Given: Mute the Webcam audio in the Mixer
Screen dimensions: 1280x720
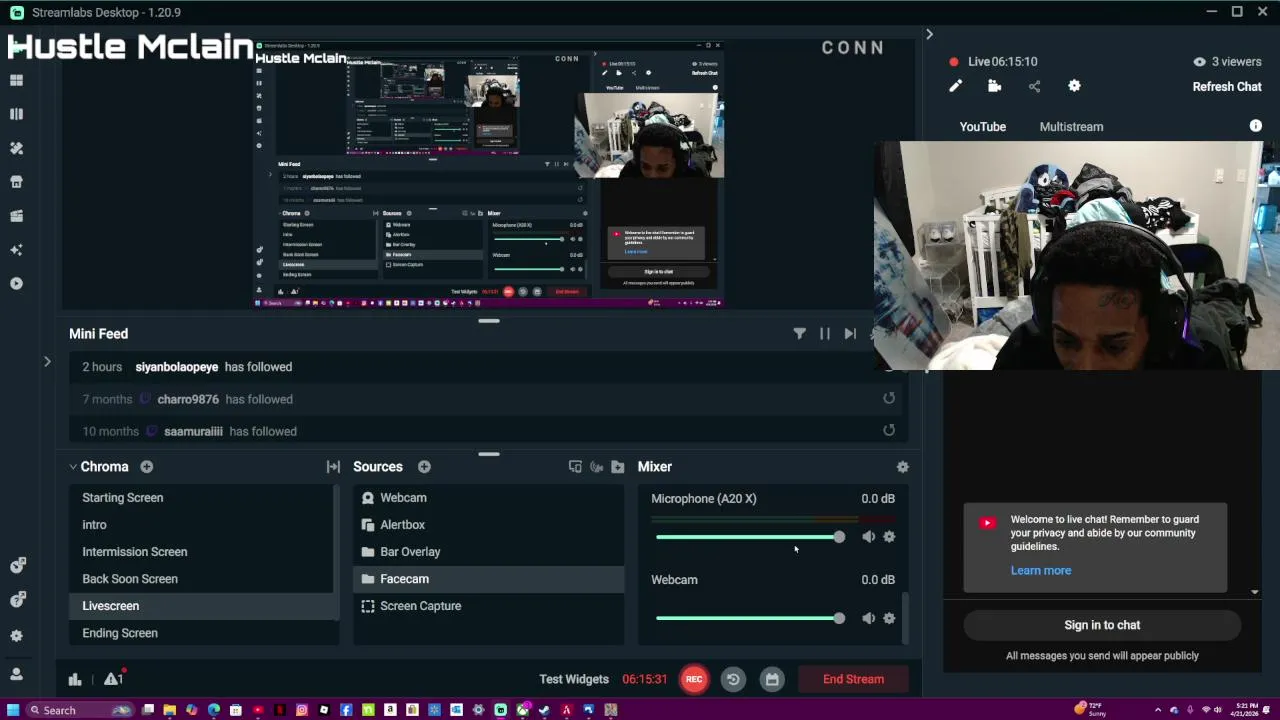Looking at the screenshot, I should pyautogui.click(x=868, y=618).
